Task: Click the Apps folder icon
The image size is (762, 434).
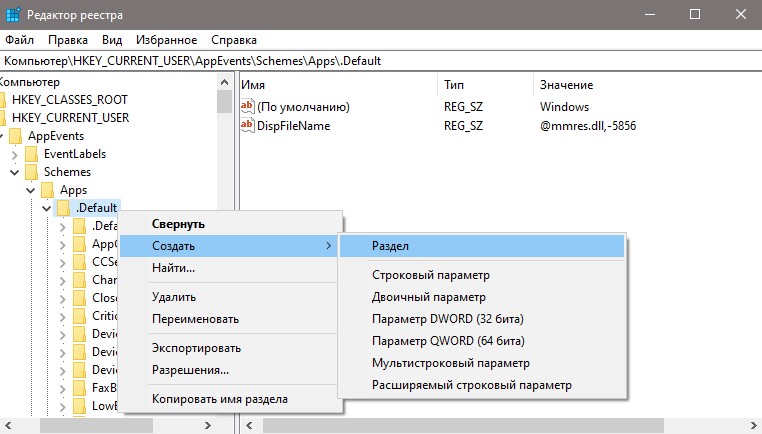Action: point(48,190)
